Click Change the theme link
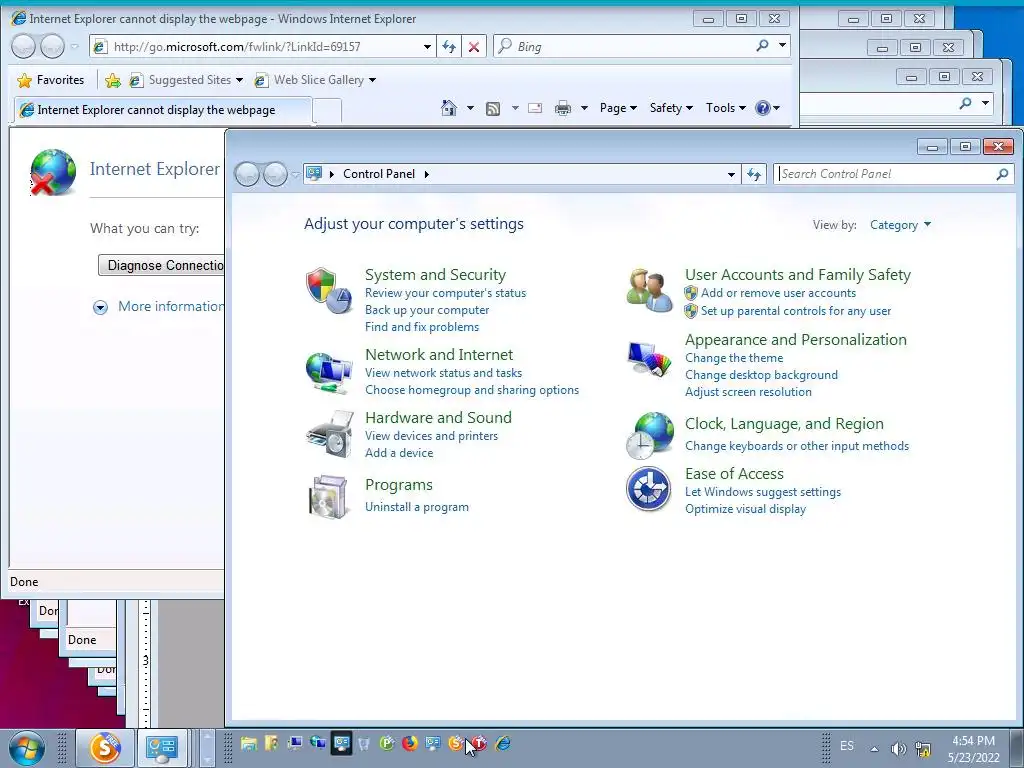1024x768 pixels. [734, 358]
